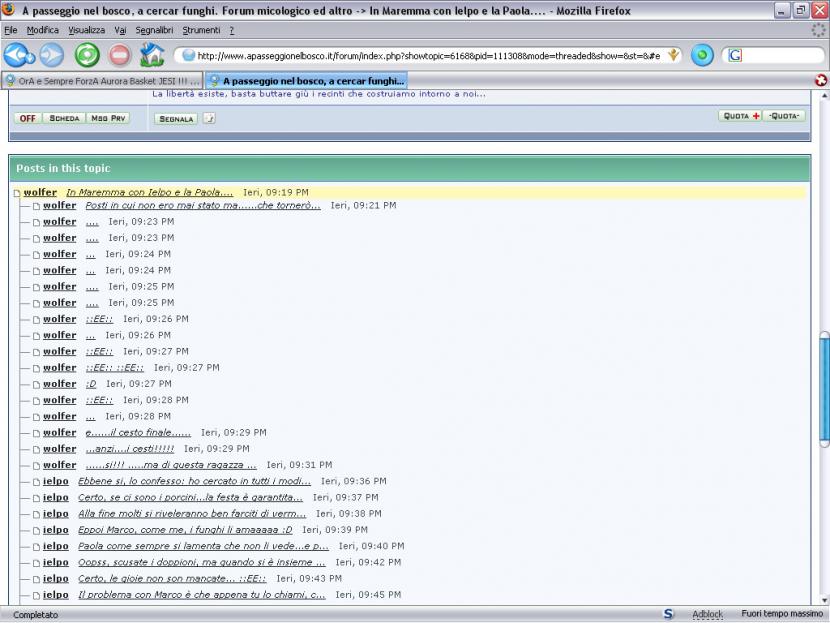Click the blue S icon in the status bar
Image resolution: width=830 pixels, height=623 pixels.
tap(668, 614)
